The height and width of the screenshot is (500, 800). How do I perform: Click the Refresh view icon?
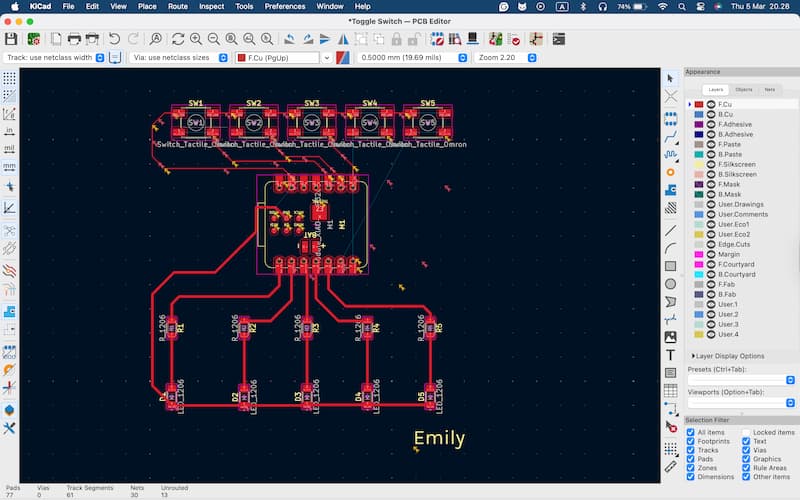tap(177, 39)
